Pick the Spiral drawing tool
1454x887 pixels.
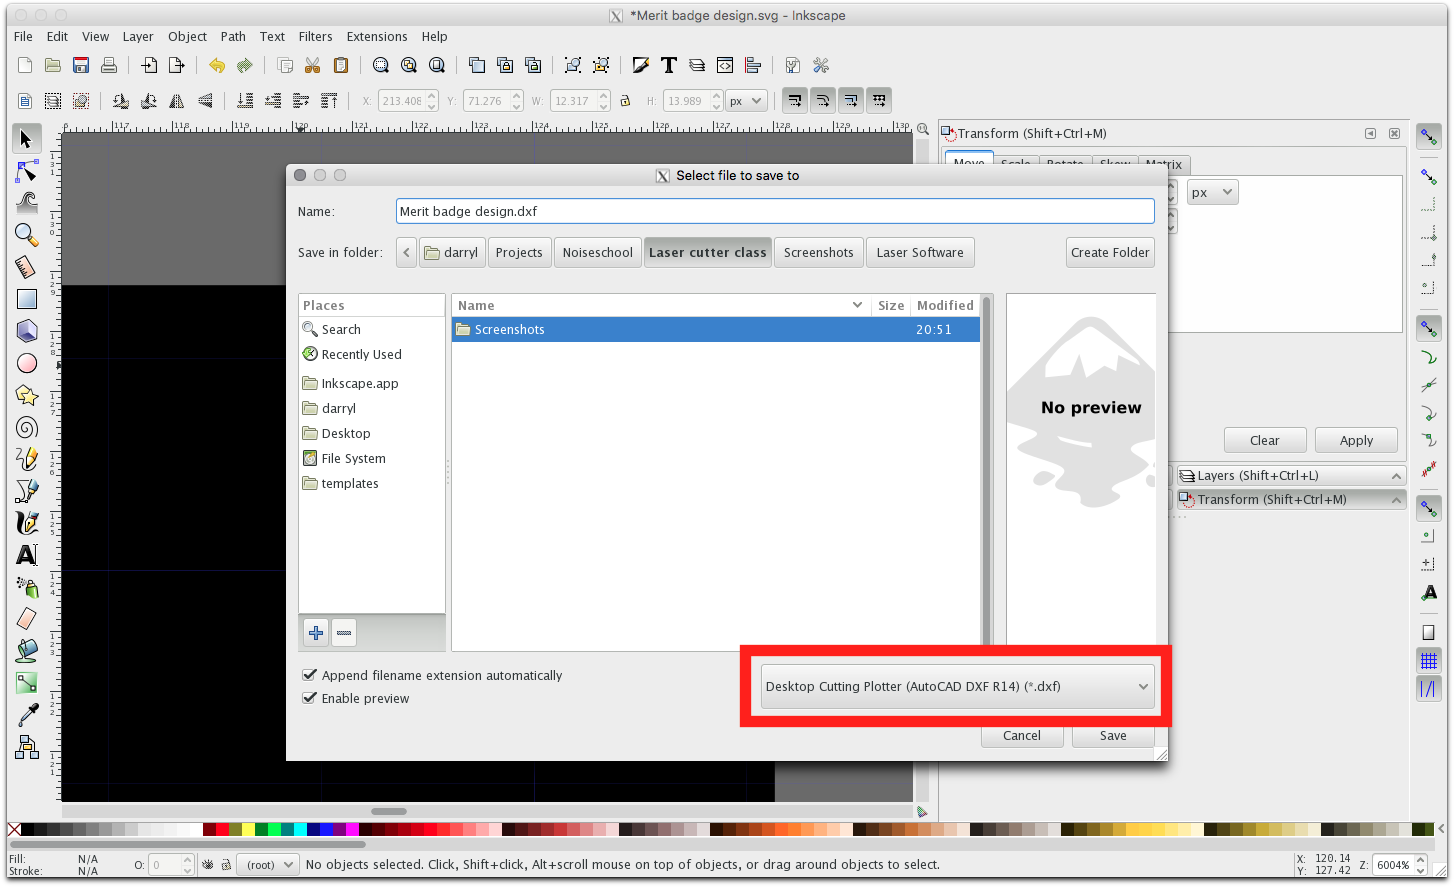(x=27, y=427)
